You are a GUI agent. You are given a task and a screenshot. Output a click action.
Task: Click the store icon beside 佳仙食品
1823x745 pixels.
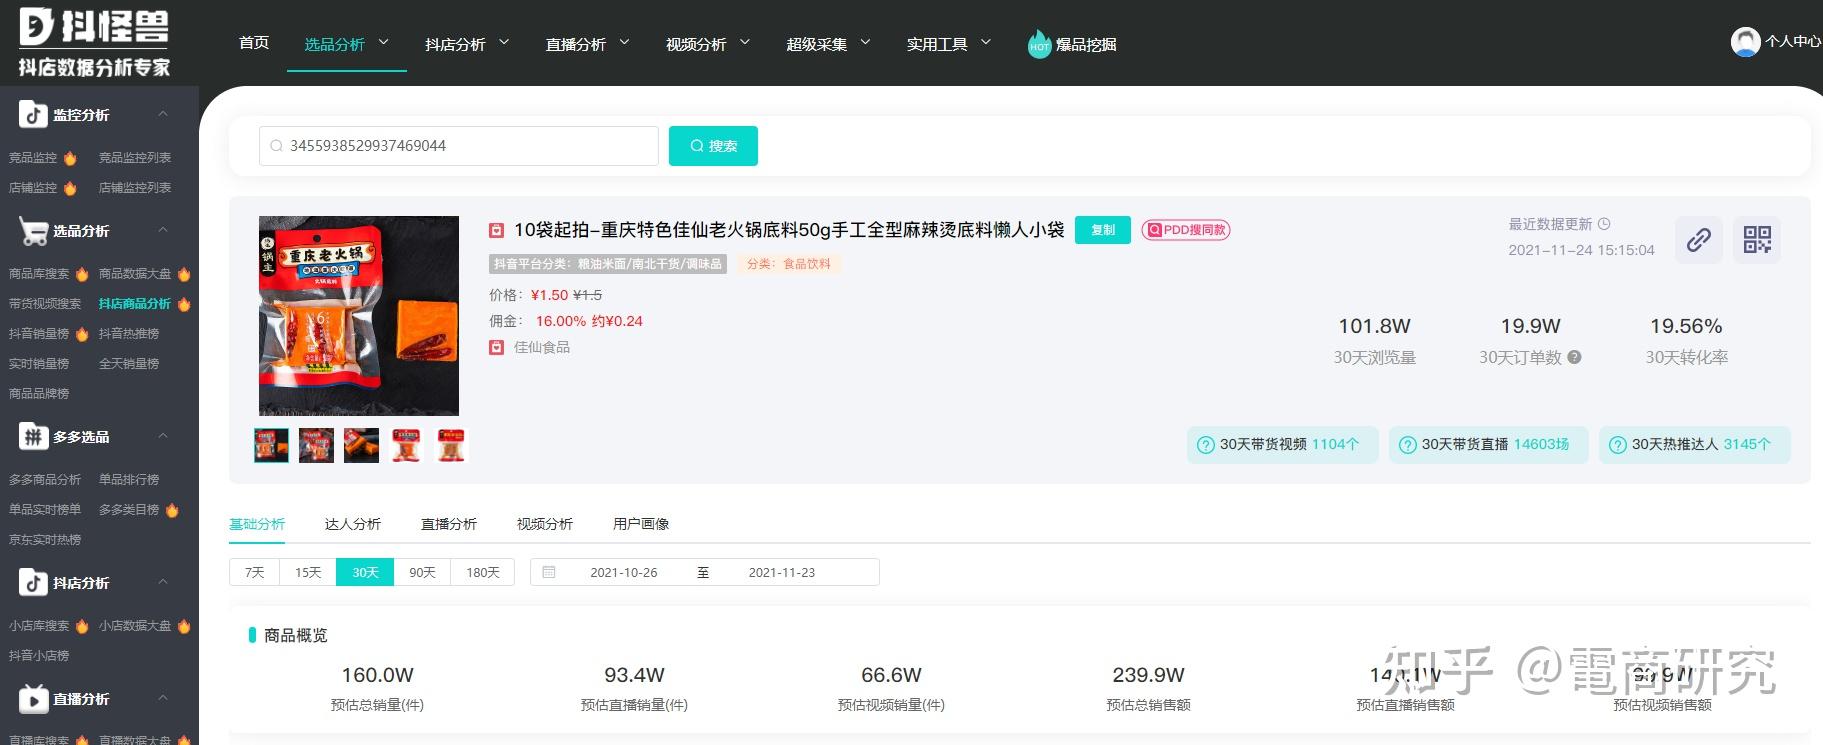click(x=496, y=347)
